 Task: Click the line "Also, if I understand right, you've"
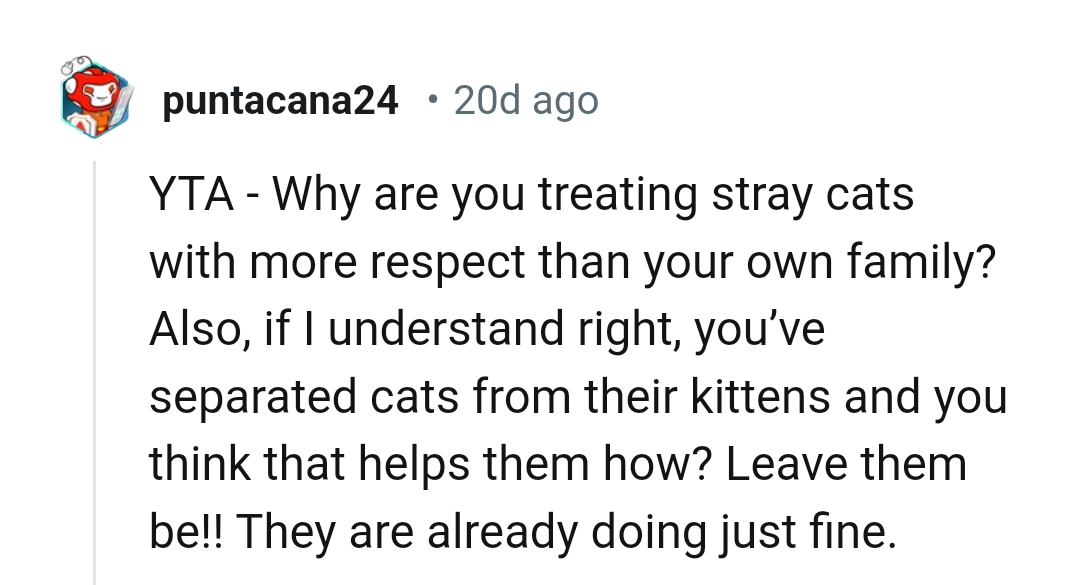pos(487,329)
